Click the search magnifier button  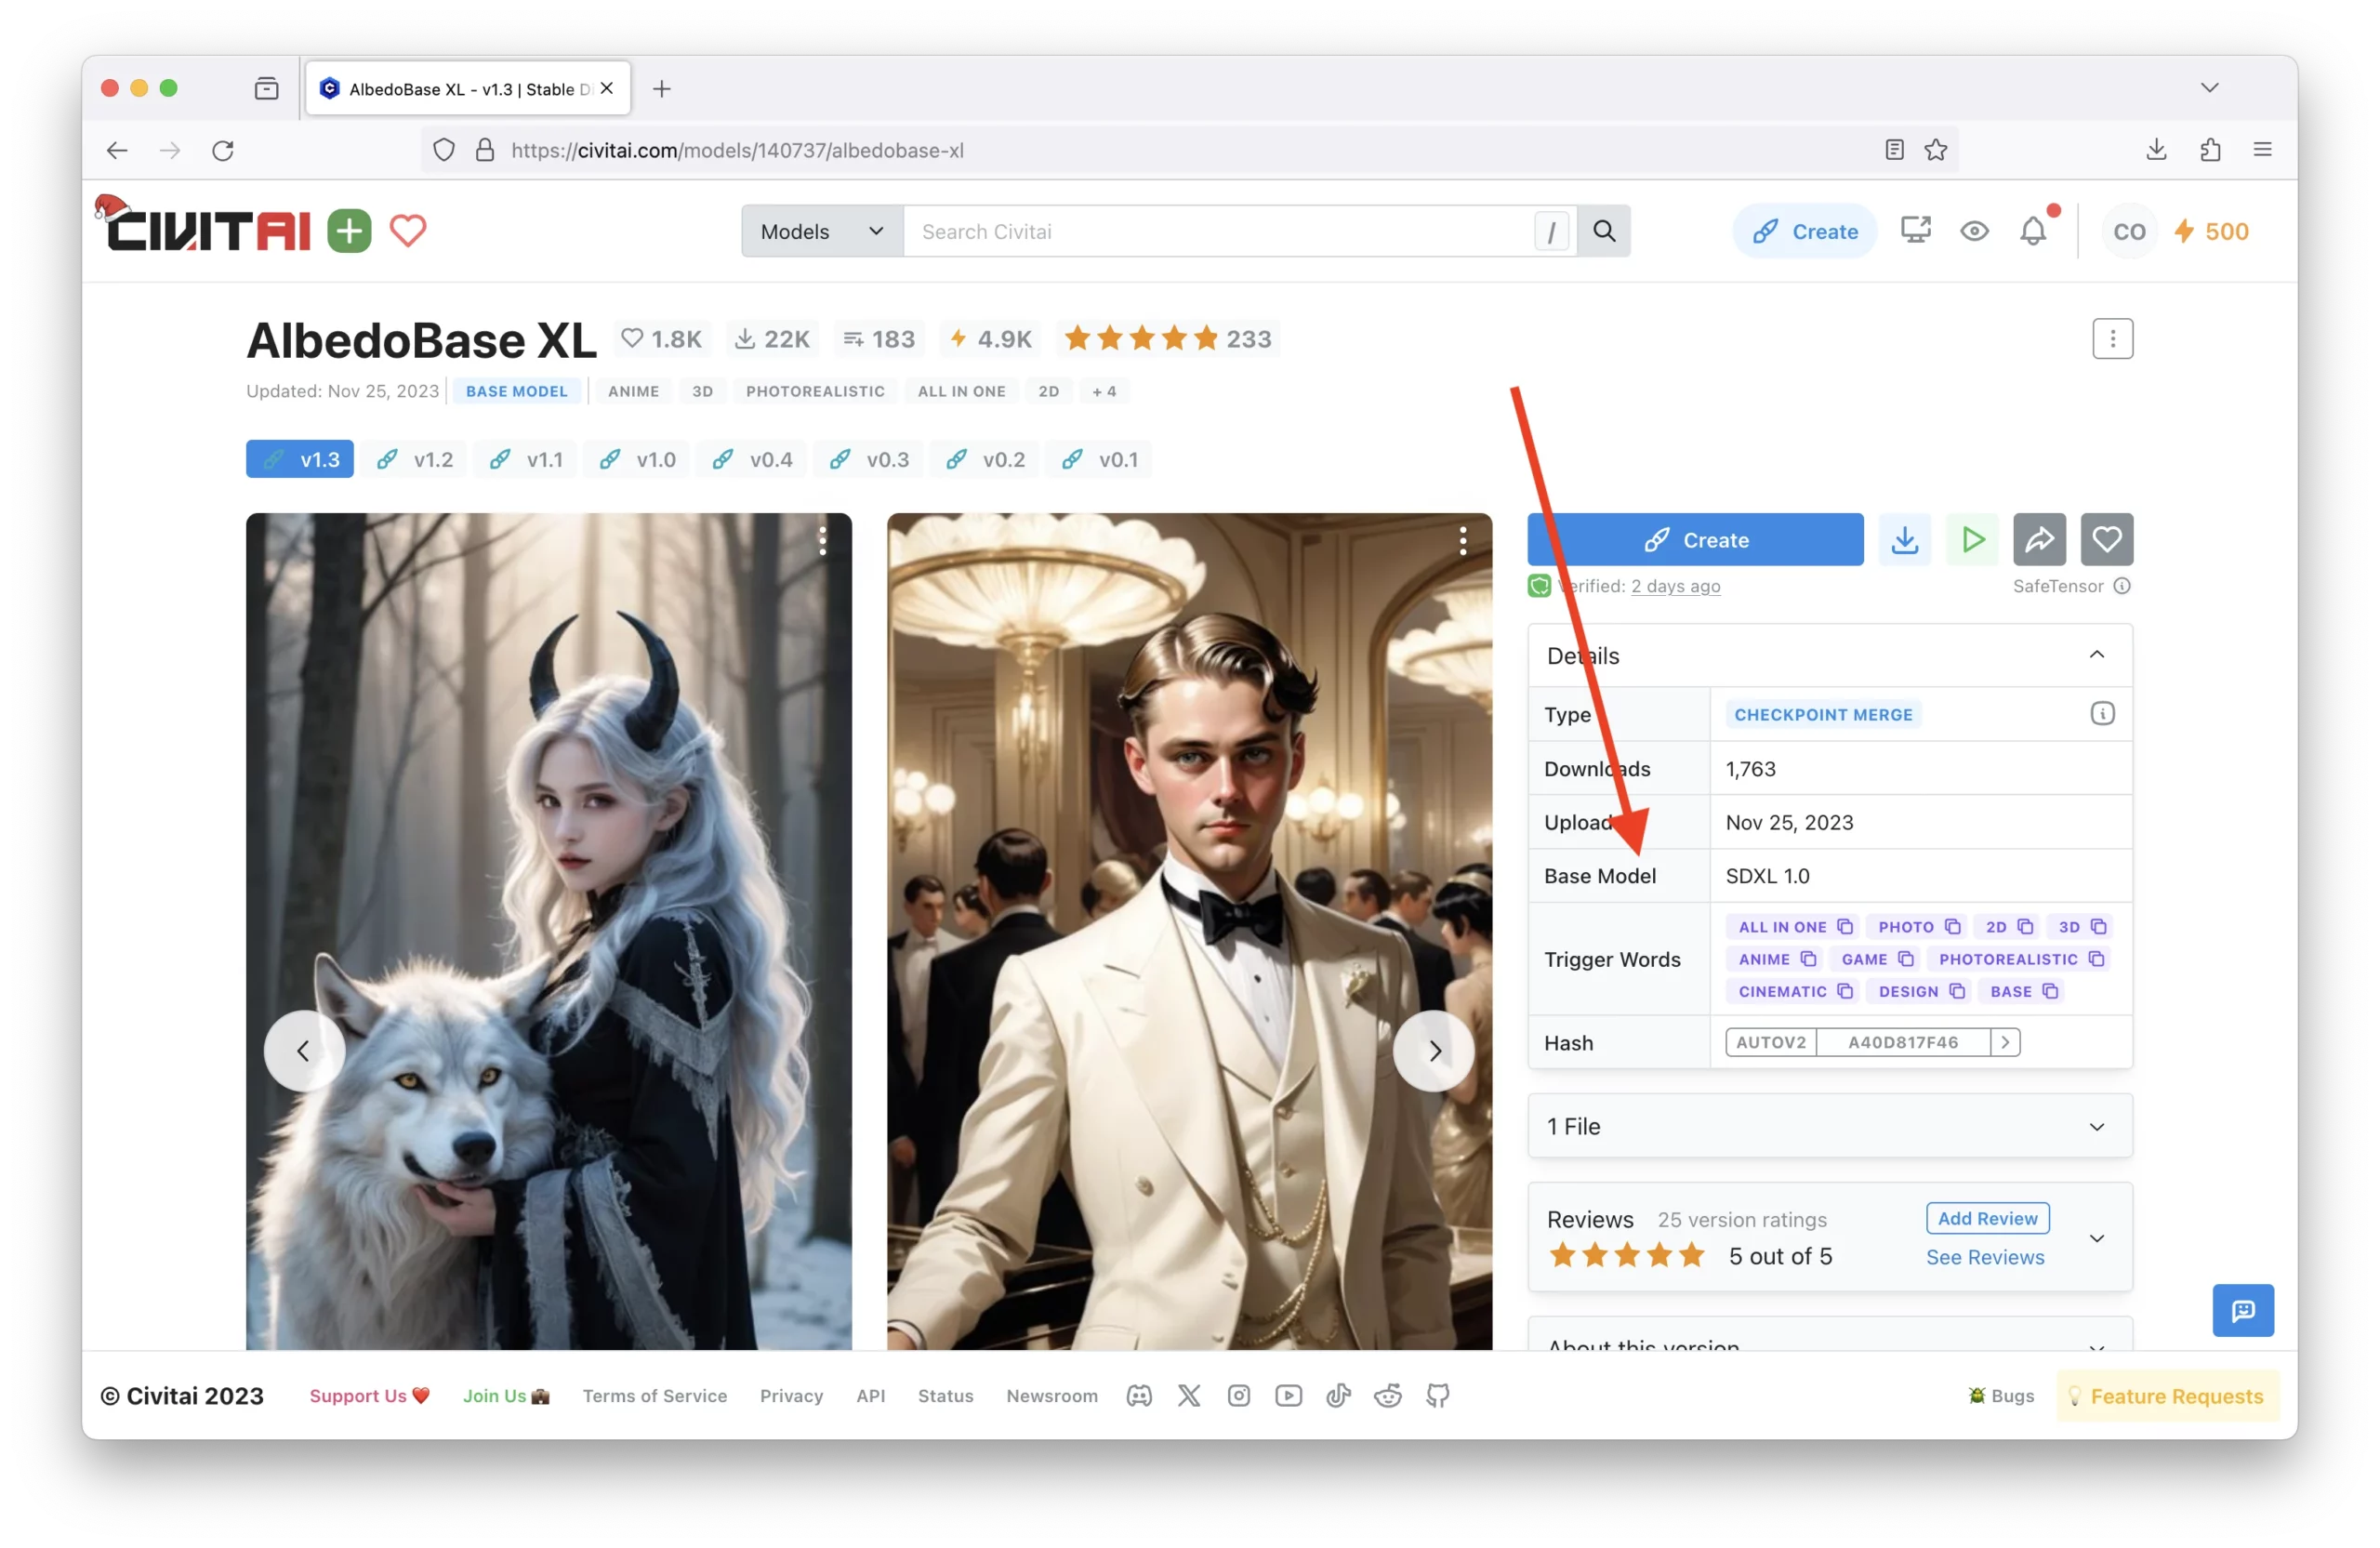(1604, 231)
